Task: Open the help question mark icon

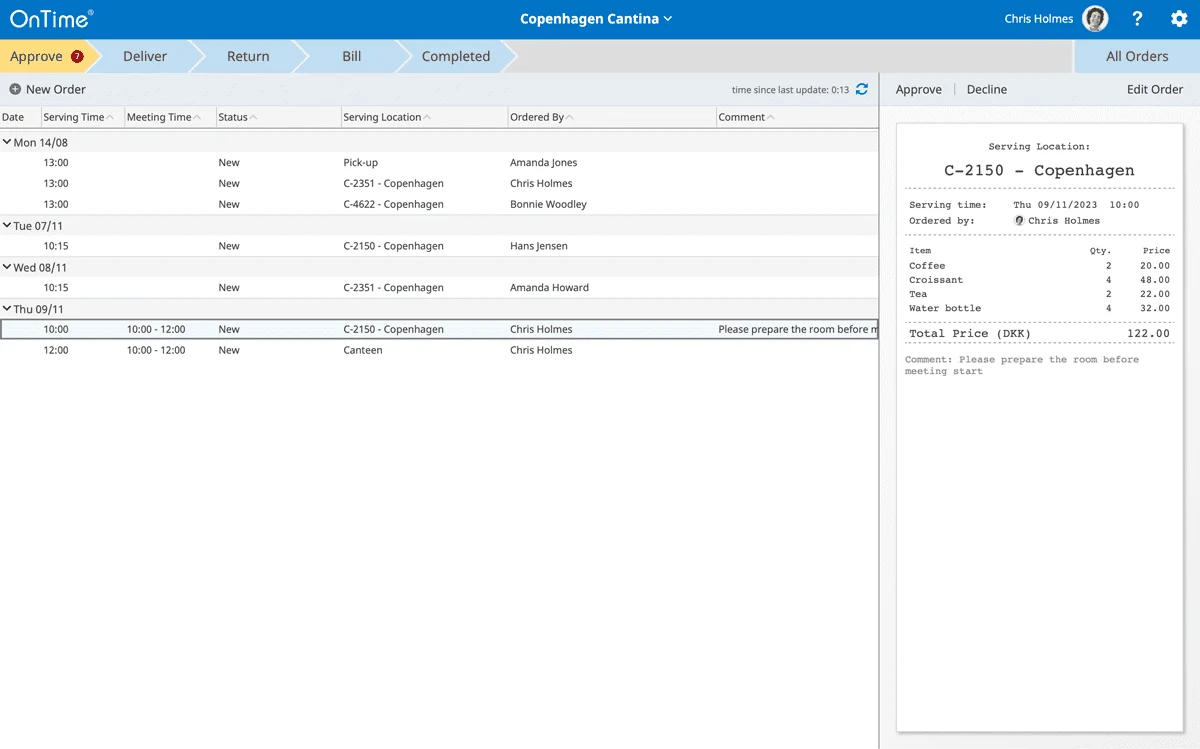Action: 1137,19
